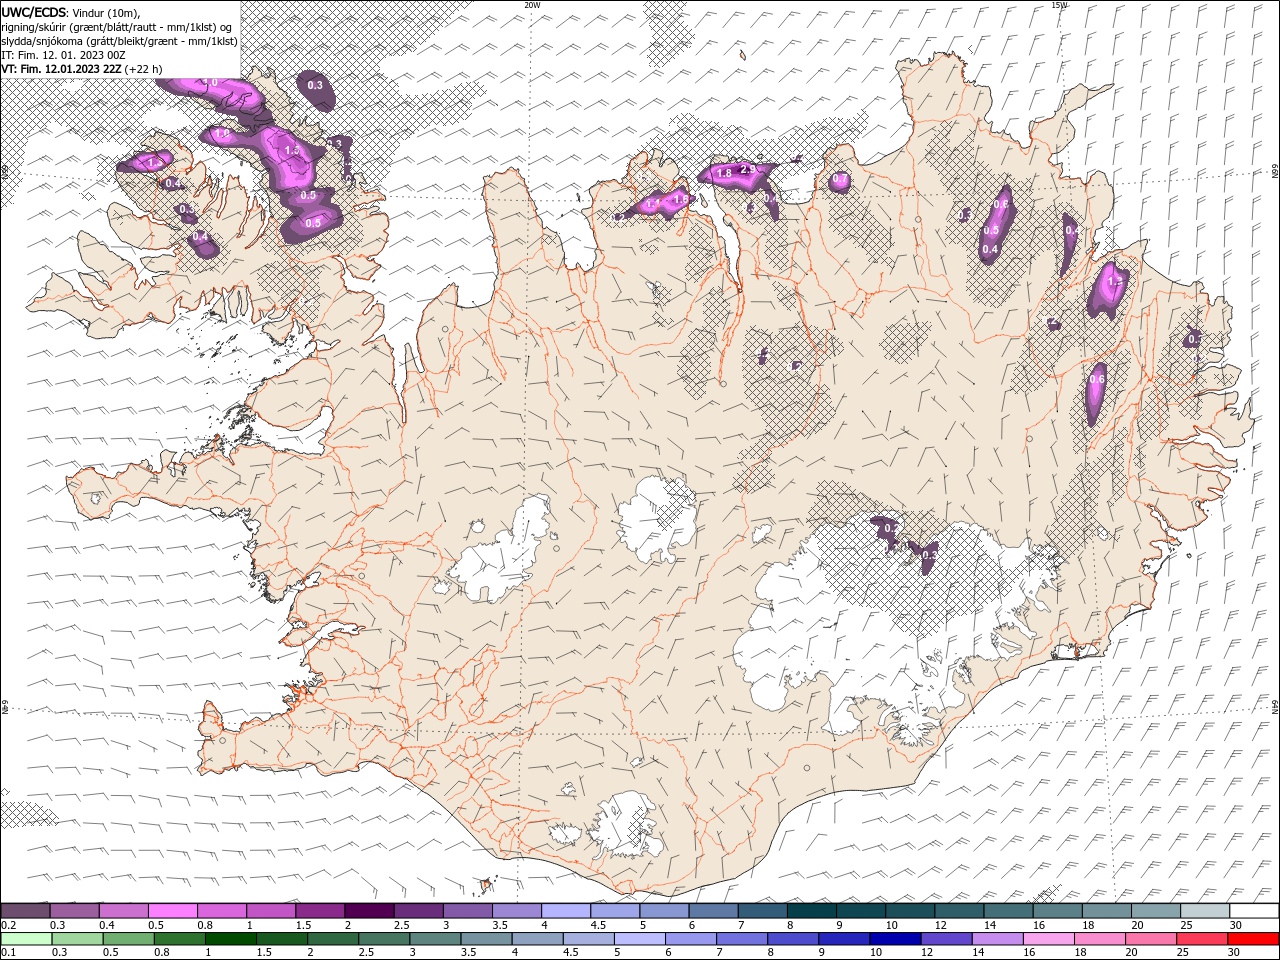
Task: Click the top legend number '4.5'
Action: tap(598, 925)
